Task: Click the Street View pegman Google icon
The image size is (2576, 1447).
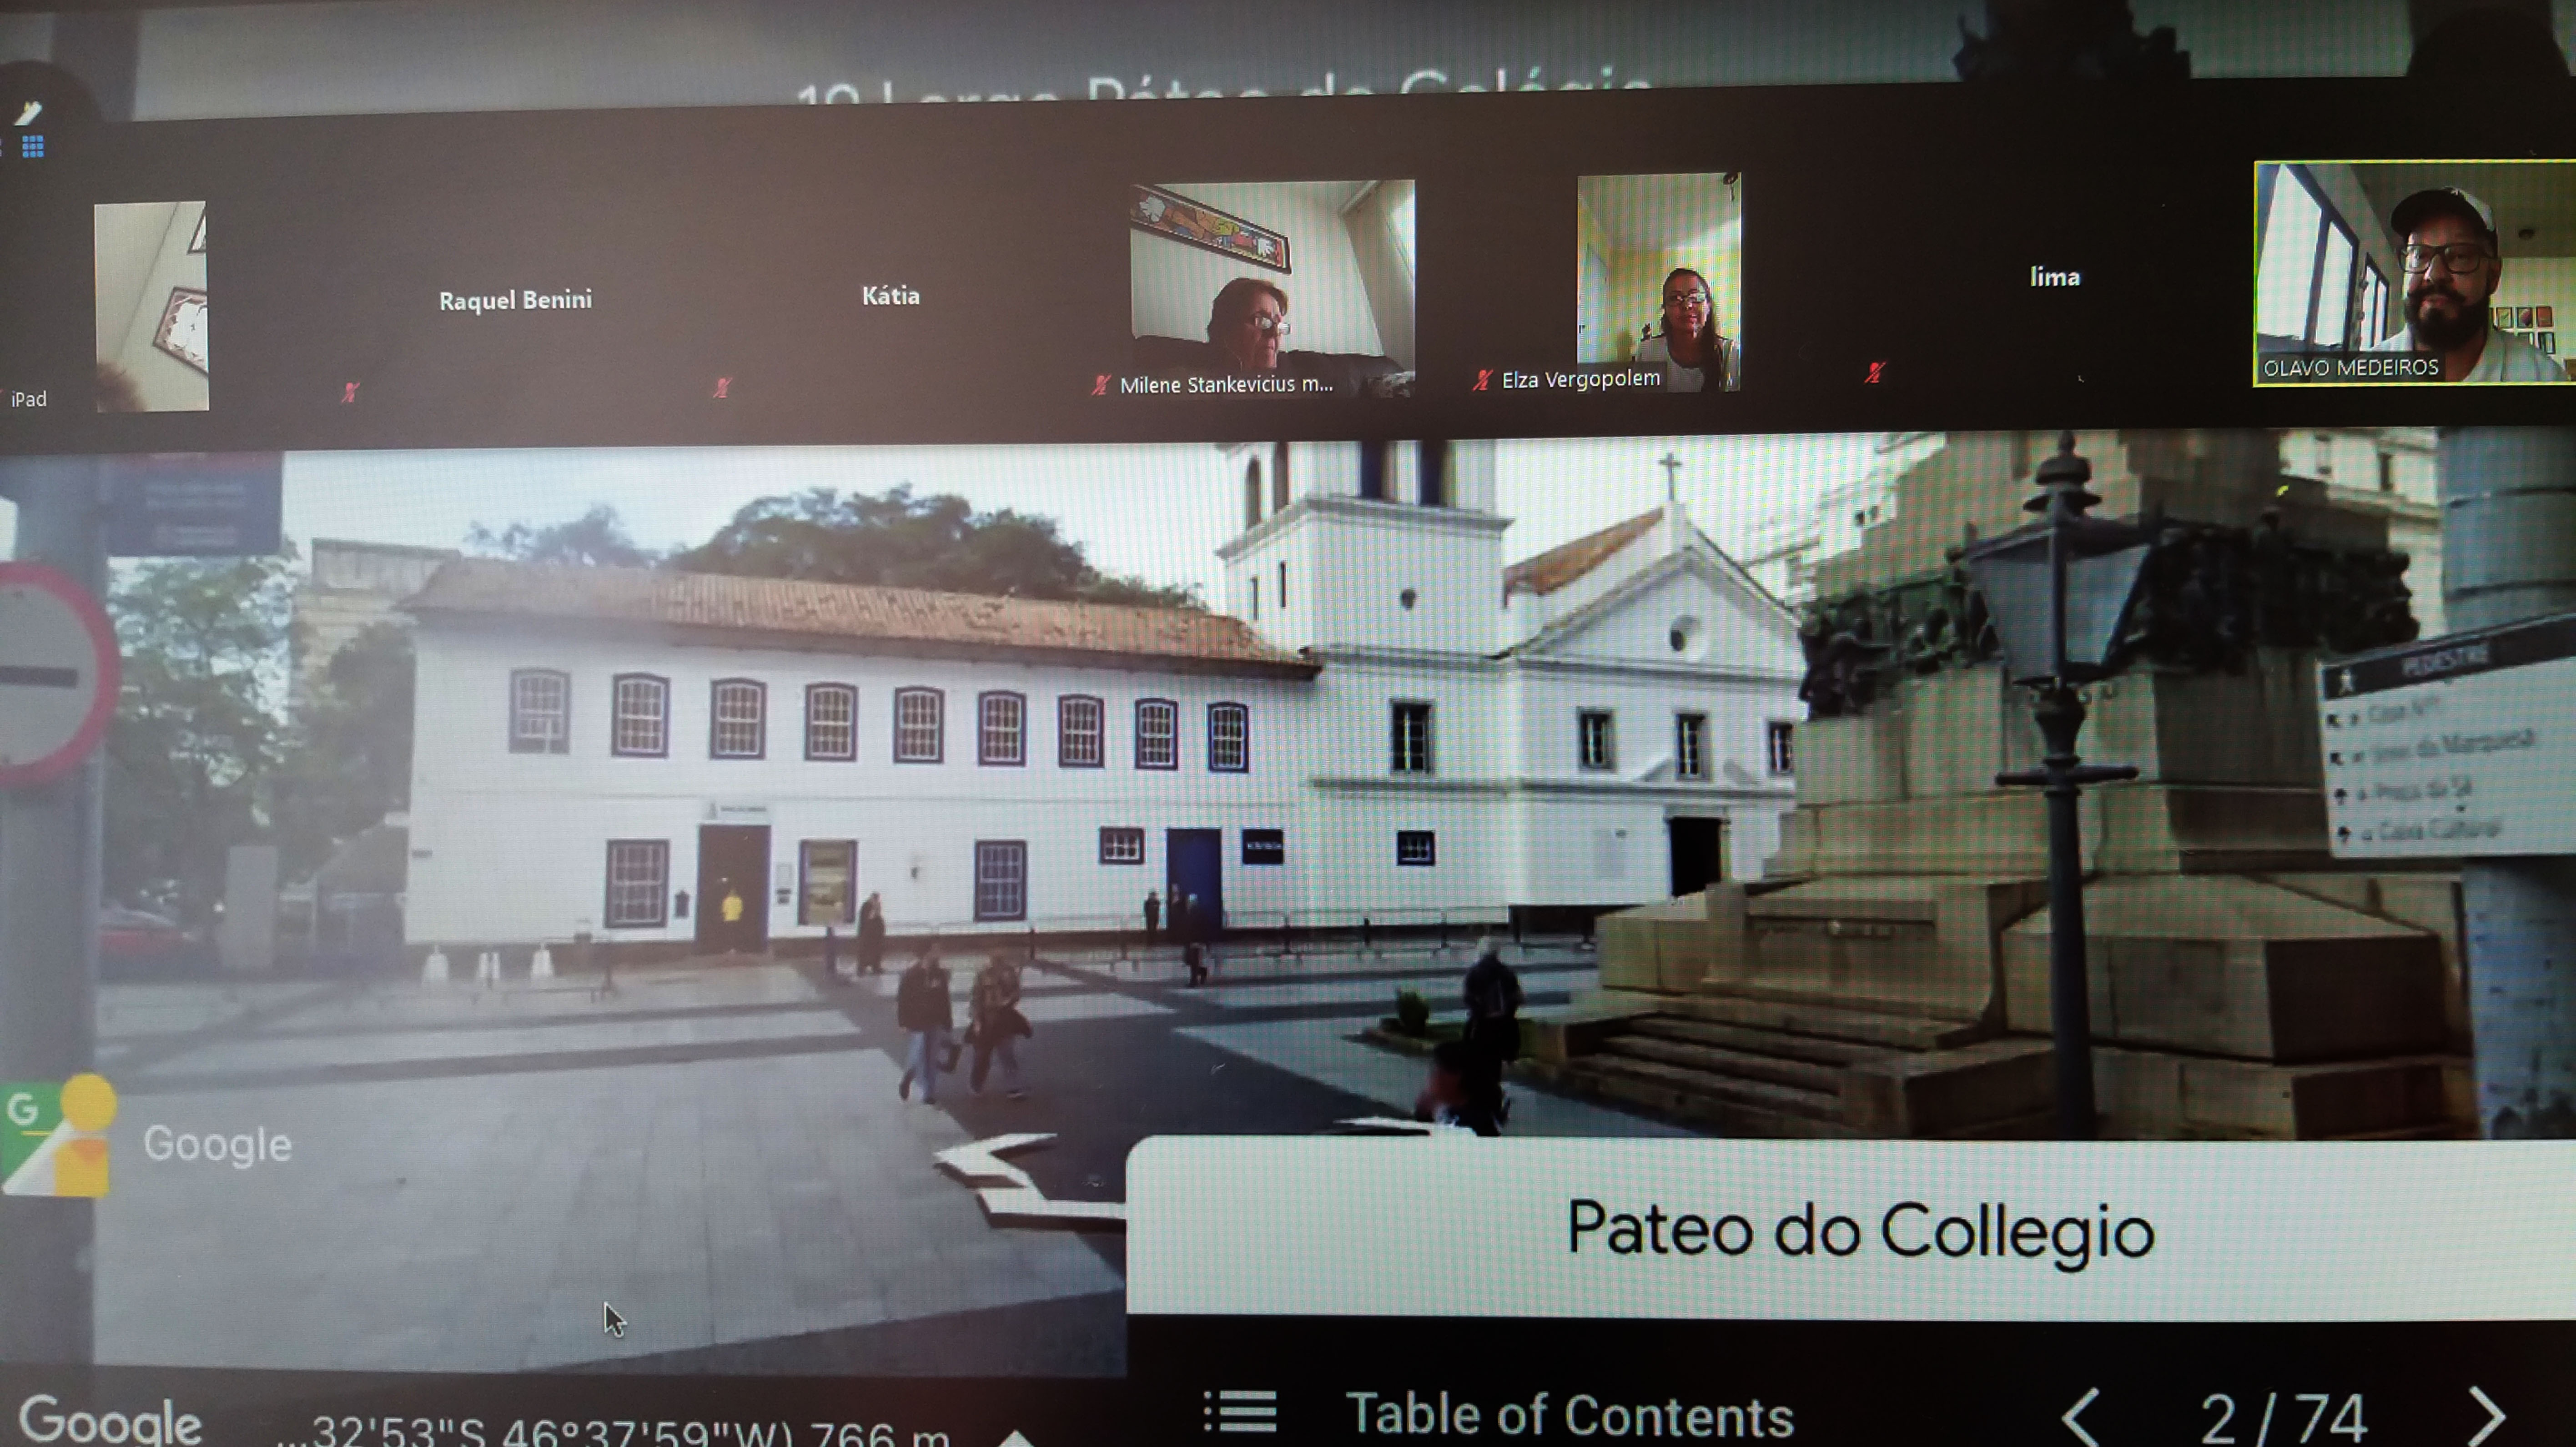Action: click(60, 1135)
